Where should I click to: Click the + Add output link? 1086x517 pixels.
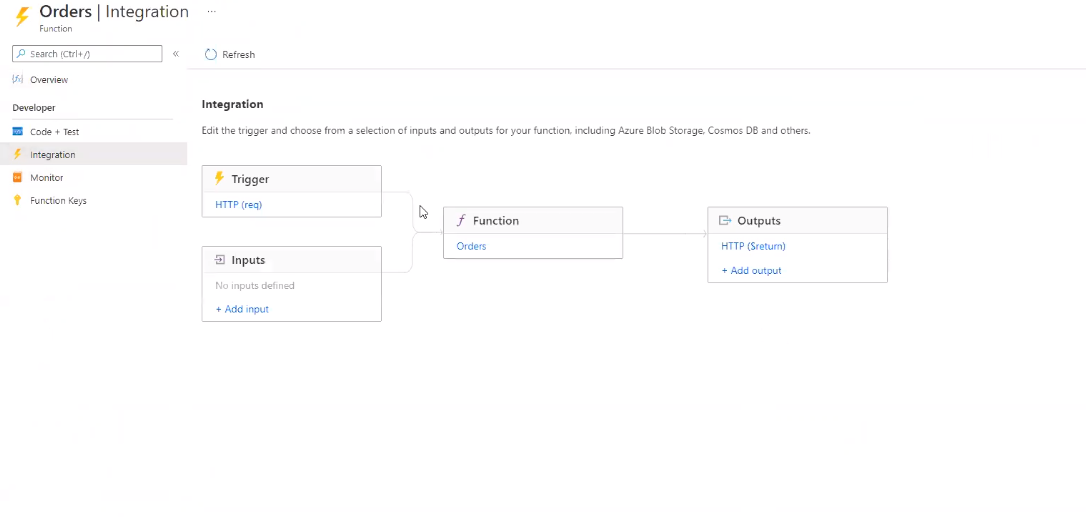click(x=751, y=270)
